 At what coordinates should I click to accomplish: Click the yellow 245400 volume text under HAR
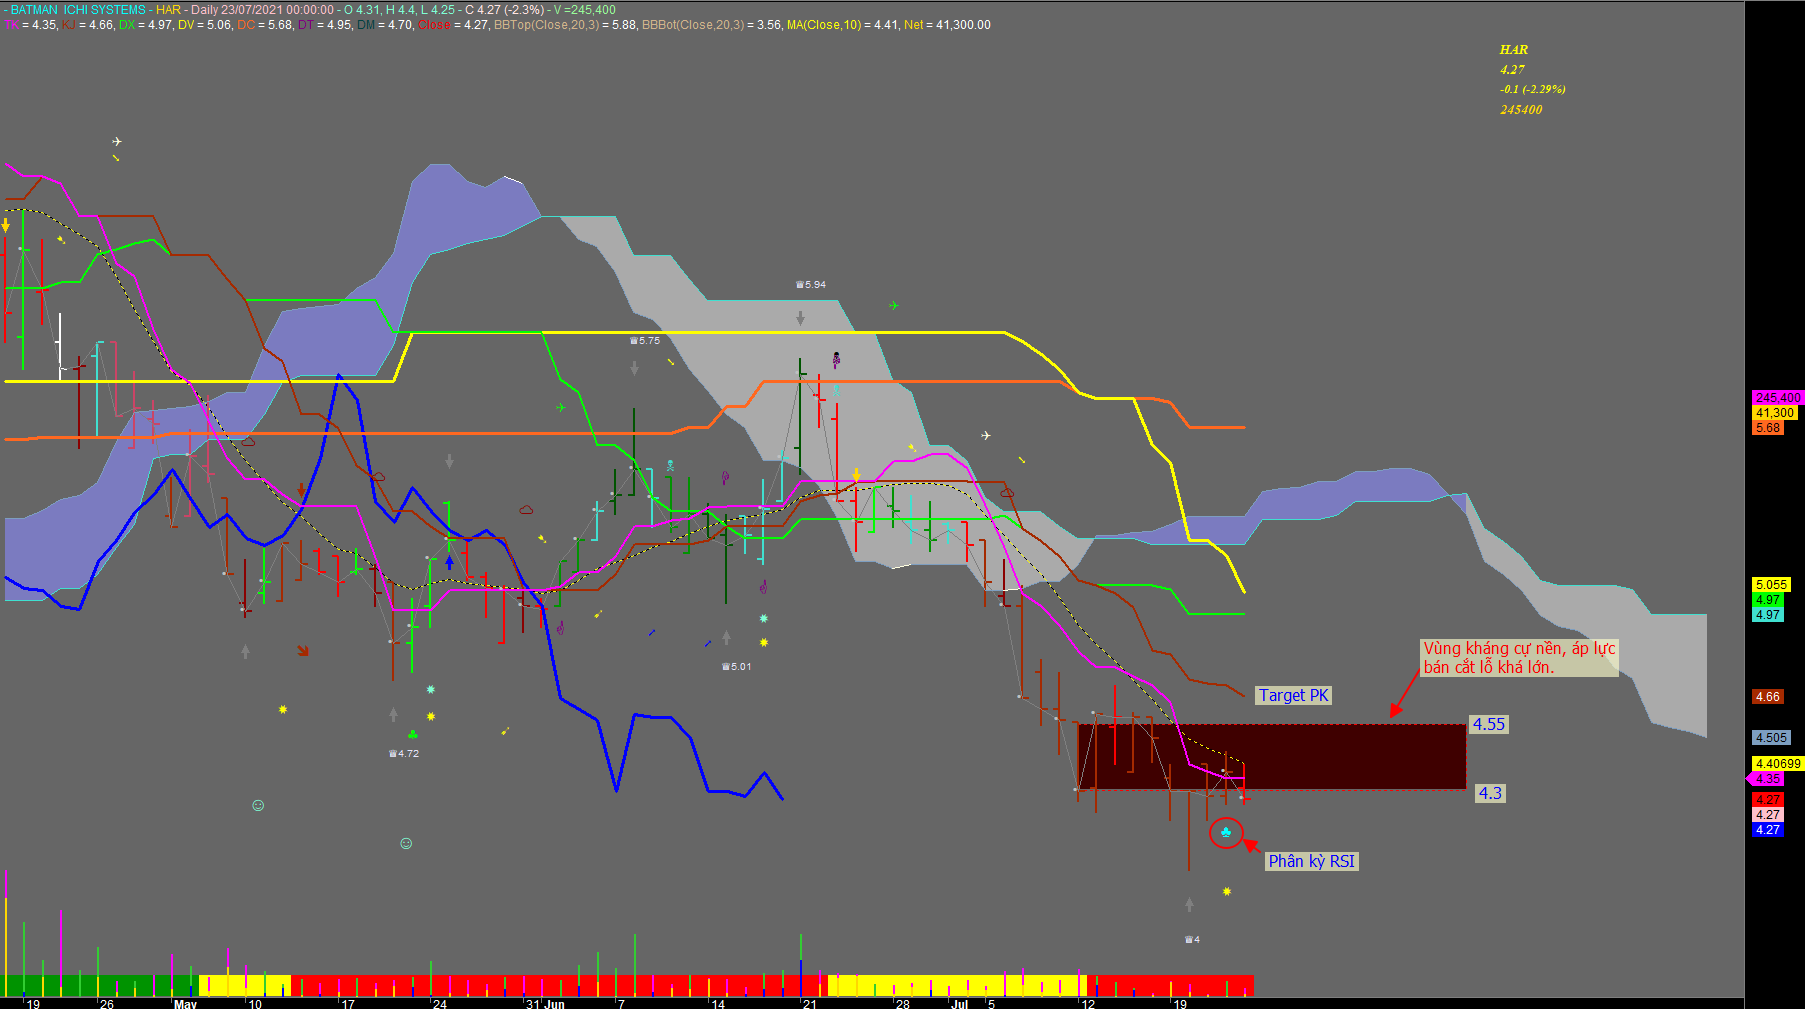(1521, 110)
